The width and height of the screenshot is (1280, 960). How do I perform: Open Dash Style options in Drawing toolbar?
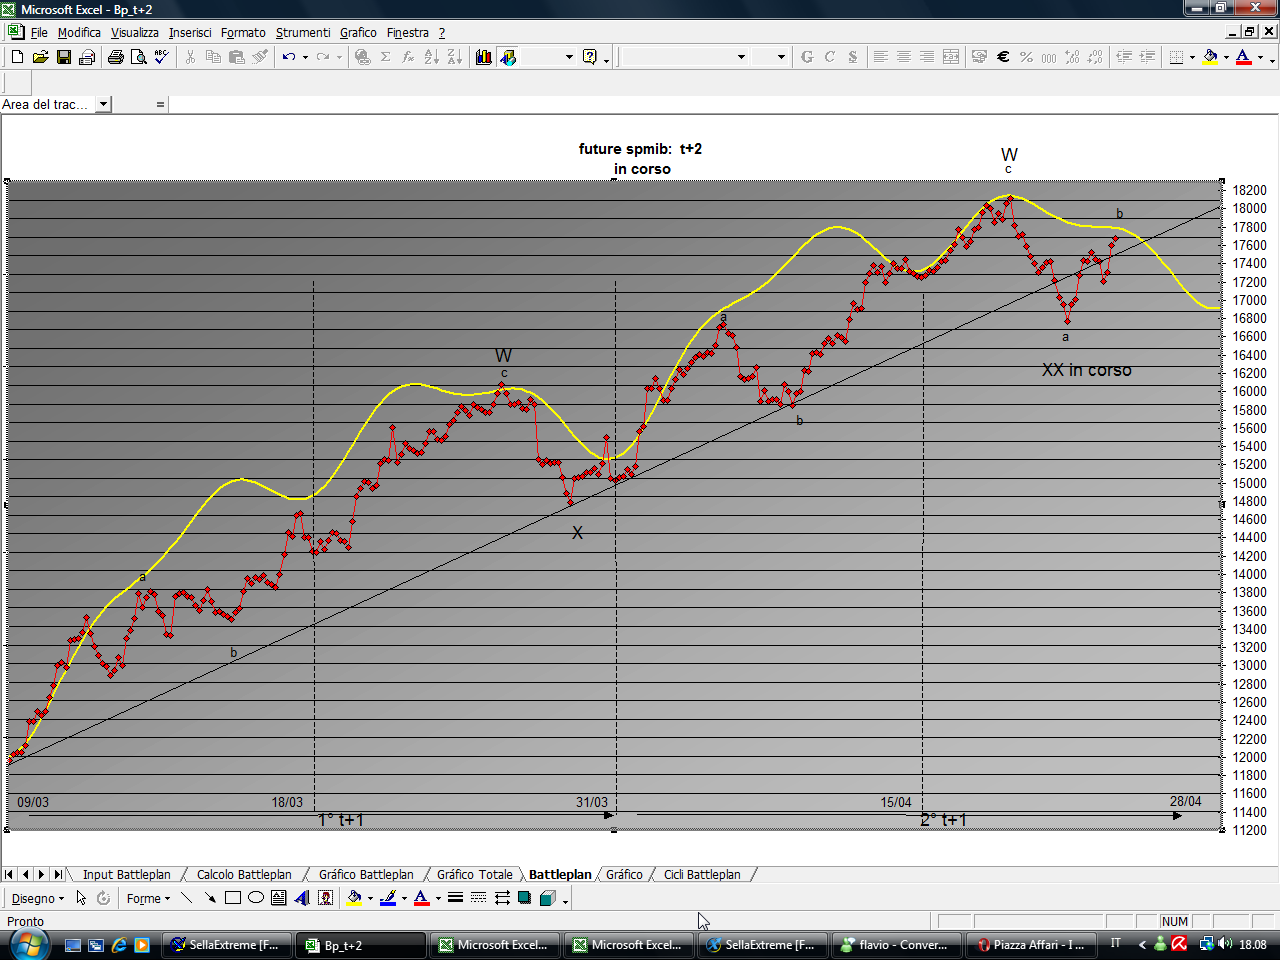(x=478, y=898)
